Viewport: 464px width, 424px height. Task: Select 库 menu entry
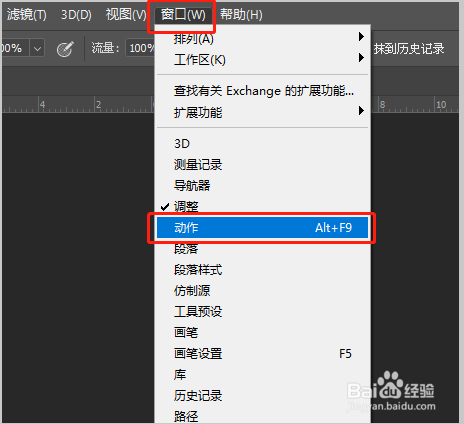click(263, 375)
